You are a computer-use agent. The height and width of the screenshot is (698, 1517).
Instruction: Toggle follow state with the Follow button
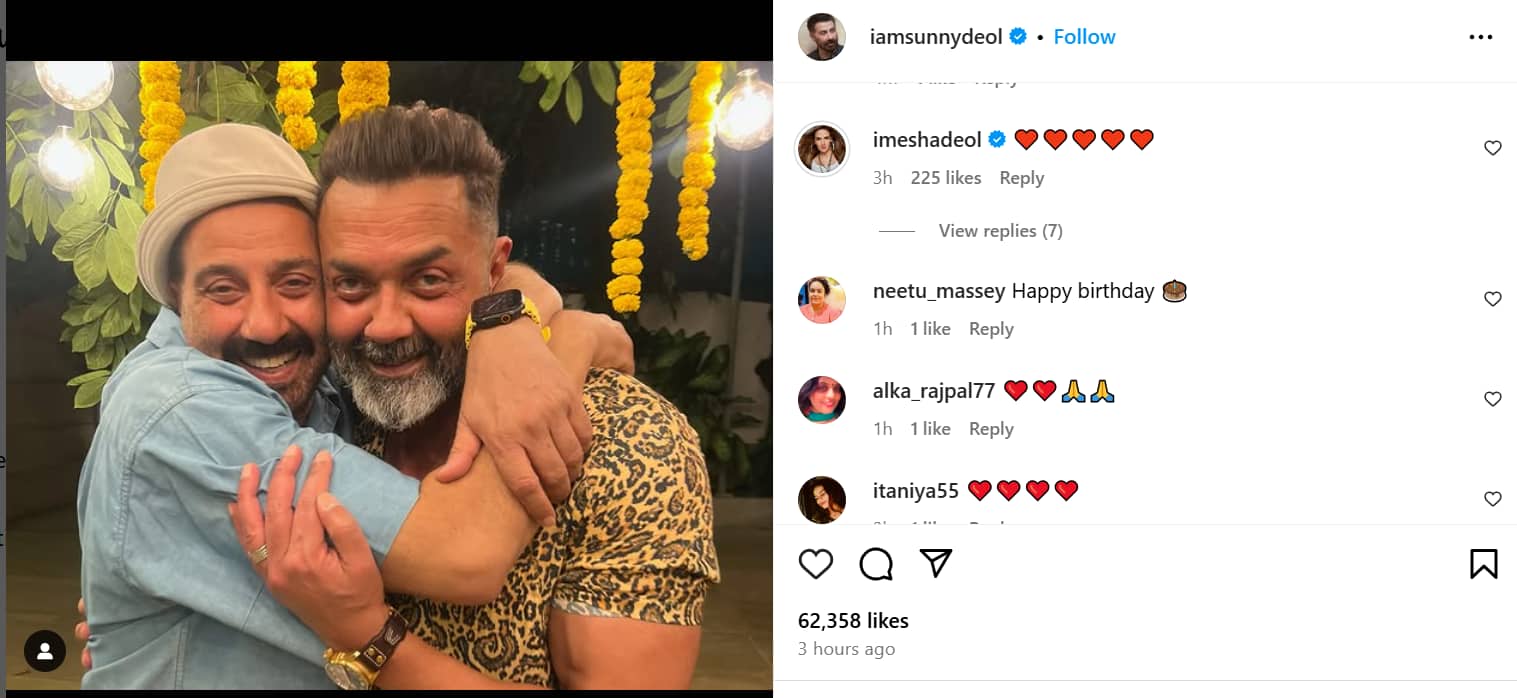(1084, 36)
